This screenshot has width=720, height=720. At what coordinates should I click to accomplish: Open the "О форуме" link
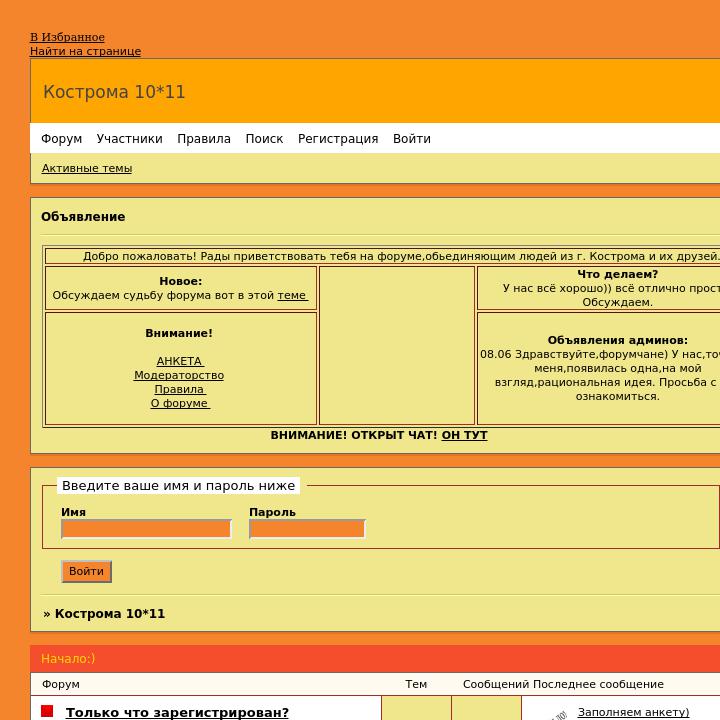pyautogui.click(x=180, y=403)
